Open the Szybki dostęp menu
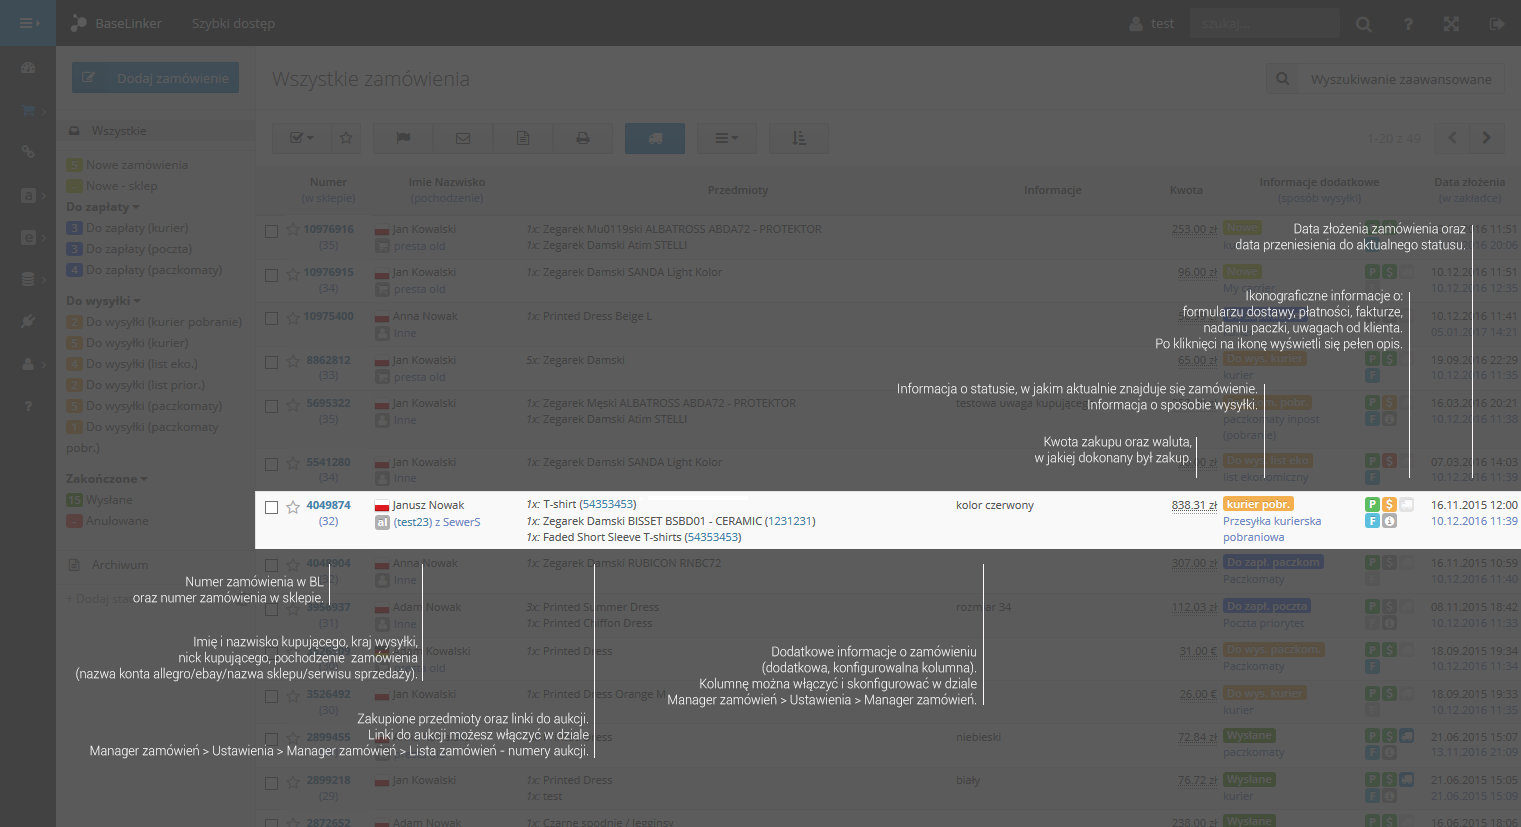1521x827 pixels. 233,23
